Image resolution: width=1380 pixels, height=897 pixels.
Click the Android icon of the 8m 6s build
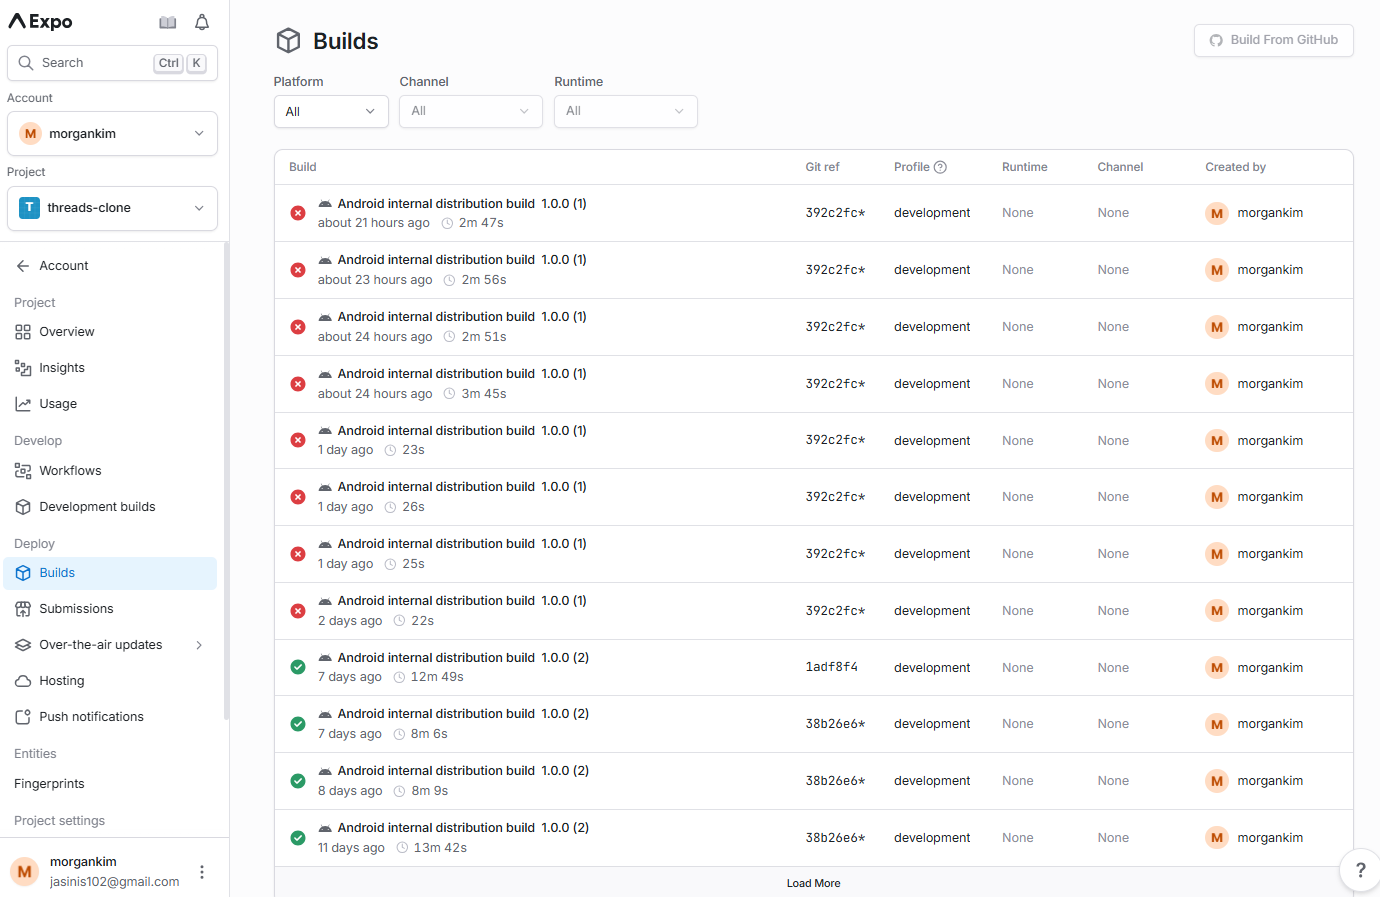point(325,714)
